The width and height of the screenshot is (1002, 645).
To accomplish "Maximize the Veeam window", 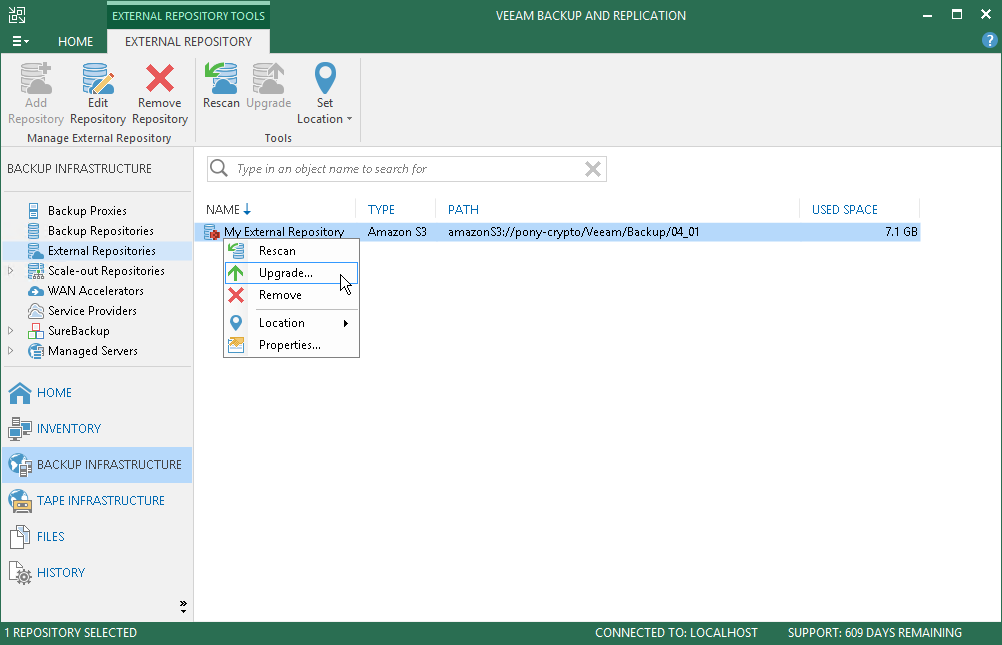I will (957, 15).
